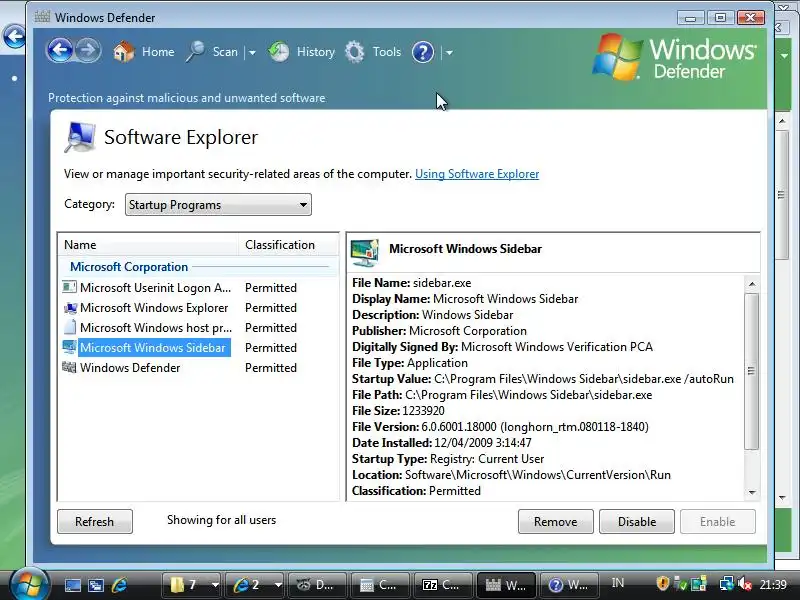Switch to the Help window taskbar button

568,585
